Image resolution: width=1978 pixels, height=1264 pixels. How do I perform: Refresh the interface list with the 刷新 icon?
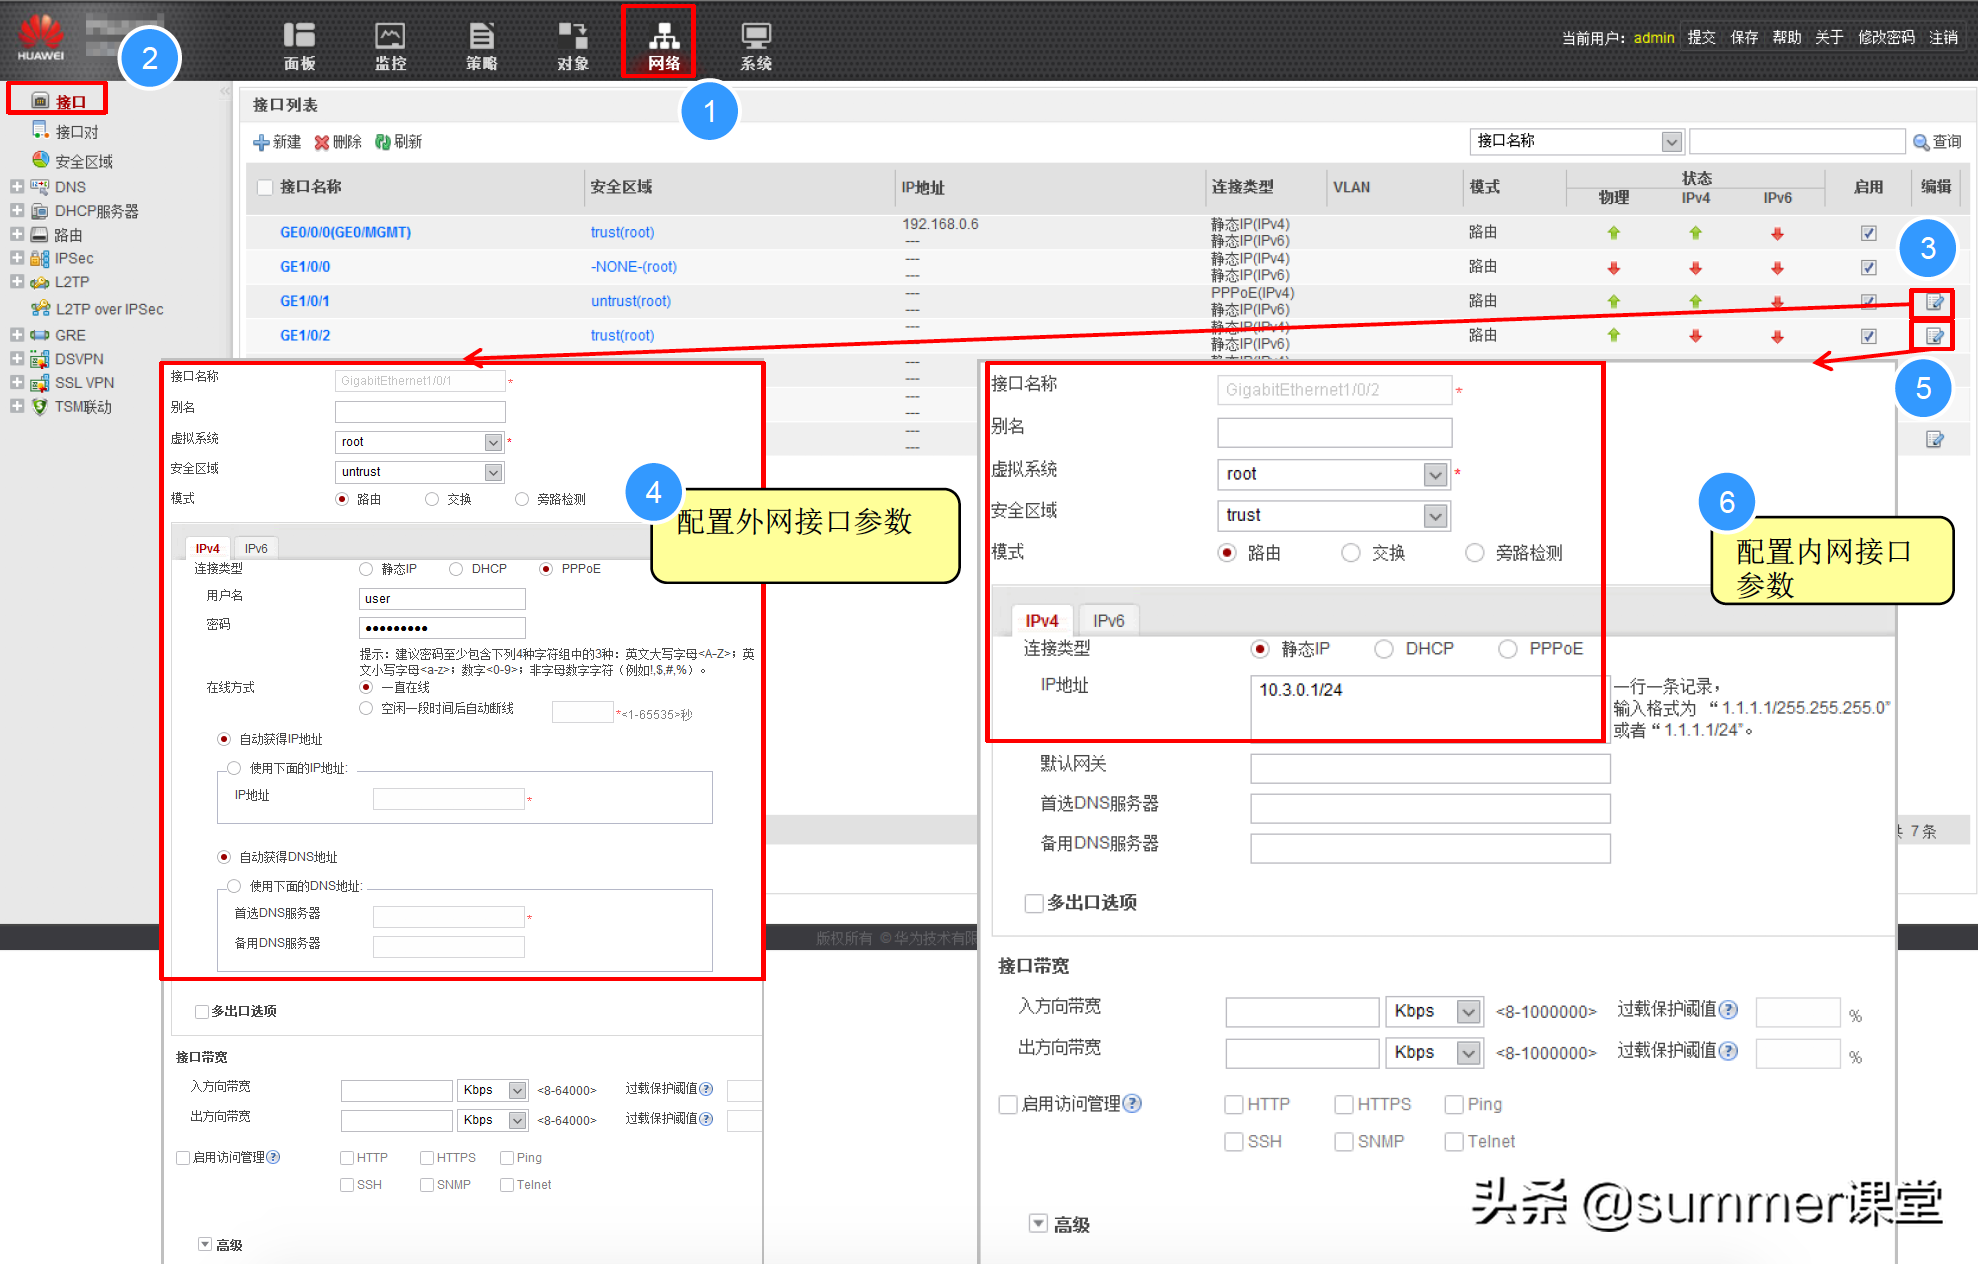tap(399, 141)
